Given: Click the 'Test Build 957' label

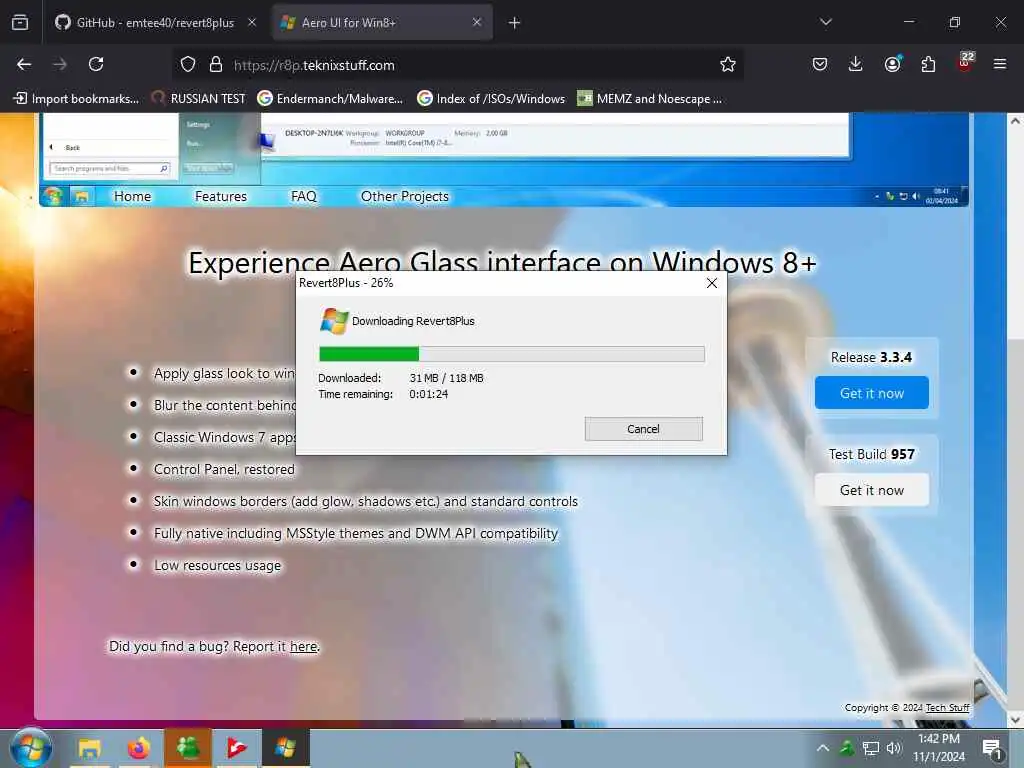Looking at the screenshot, I should pyautogui.click(x=872, y=454).
